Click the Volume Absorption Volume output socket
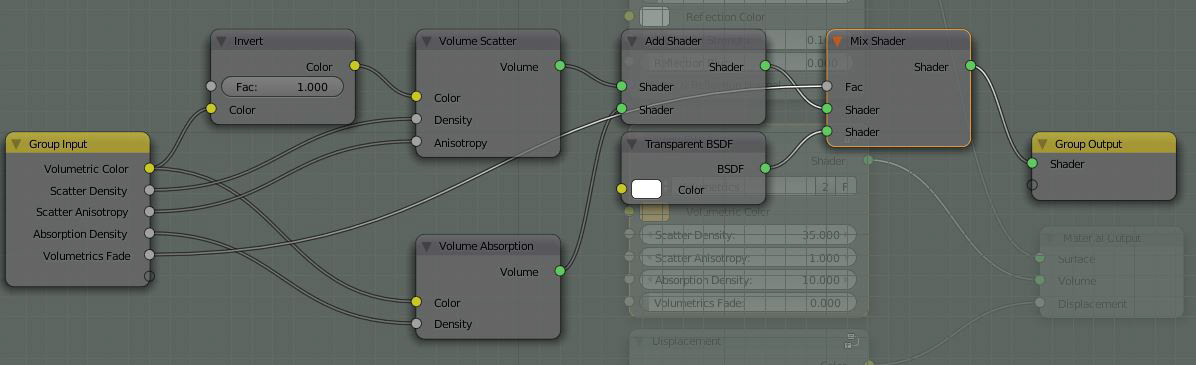 point(561,271)
